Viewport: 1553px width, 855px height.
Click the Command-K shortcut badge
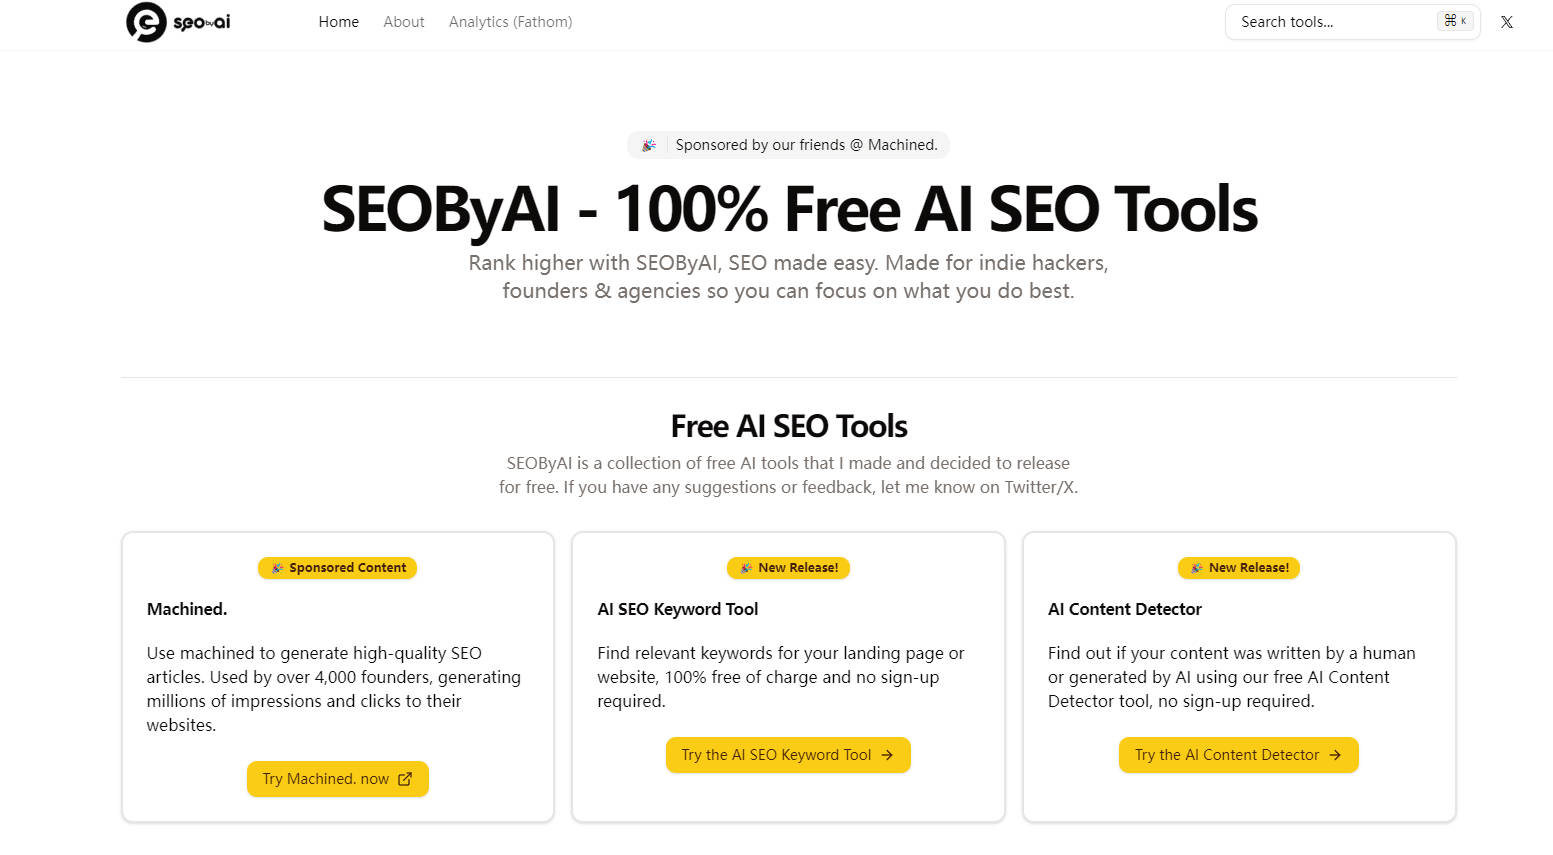(1455, 21)
